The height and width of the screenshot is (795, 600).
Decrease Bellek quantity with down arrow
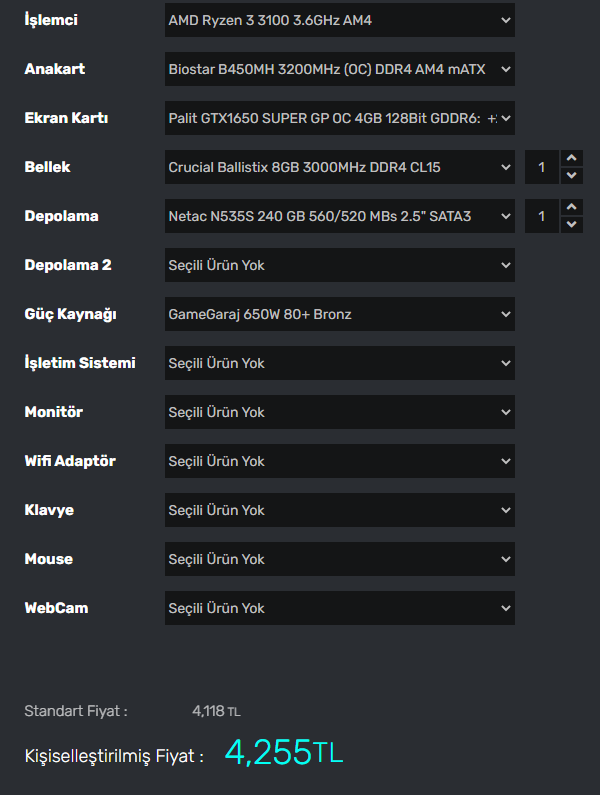click(x=571, y=176)
